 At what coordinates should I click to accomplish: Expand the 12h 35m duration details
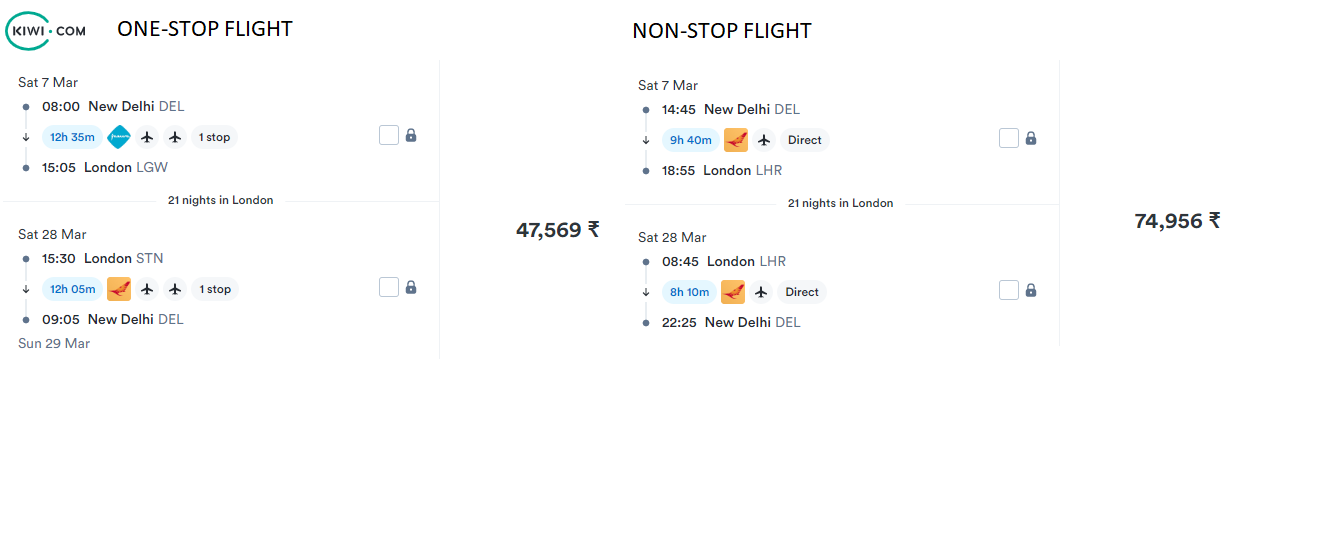72,137
